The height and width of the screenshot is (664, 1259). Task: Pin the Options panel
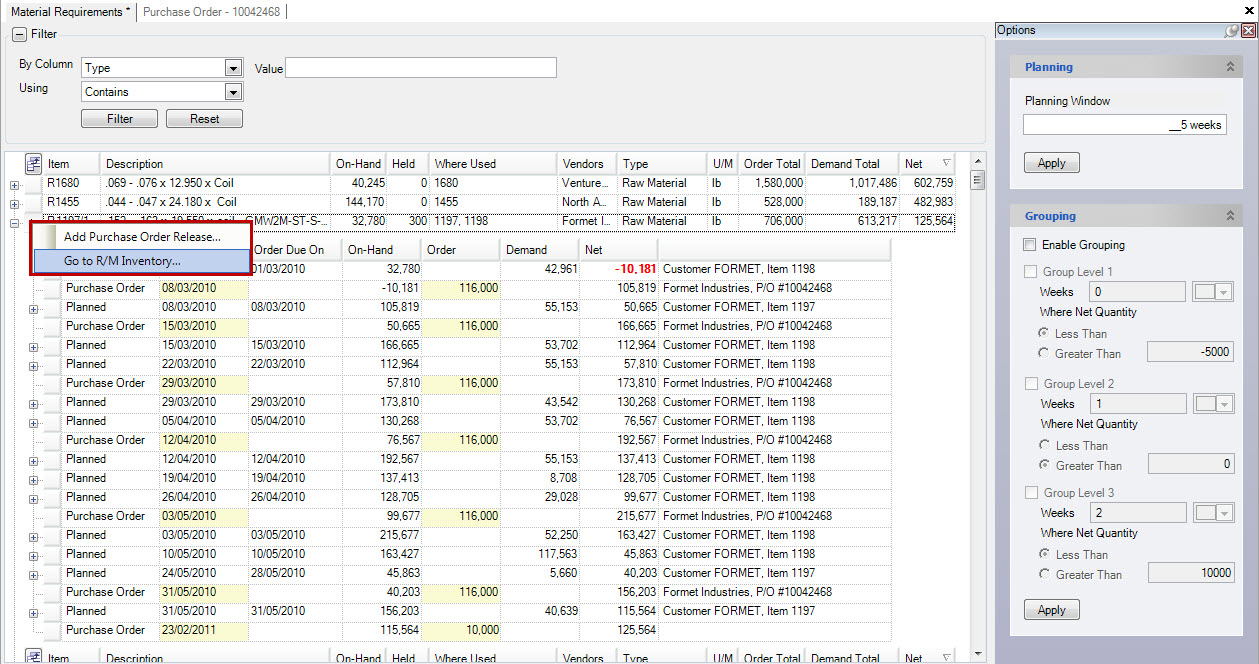click(x=1232, y=31)
